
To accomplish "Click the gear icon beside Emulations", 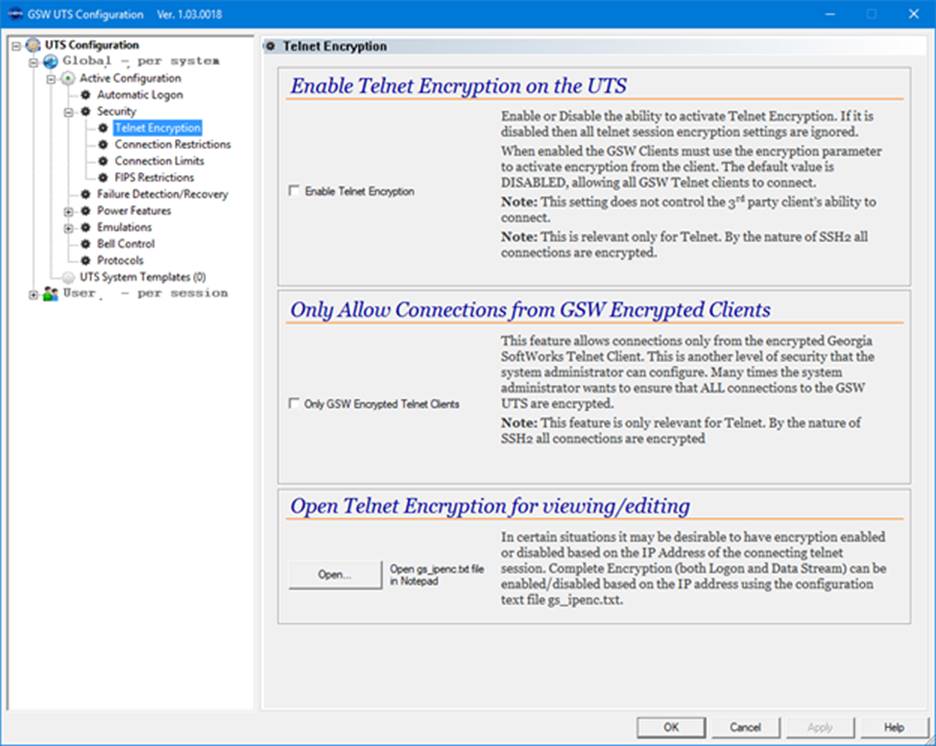I will [85, 227].
